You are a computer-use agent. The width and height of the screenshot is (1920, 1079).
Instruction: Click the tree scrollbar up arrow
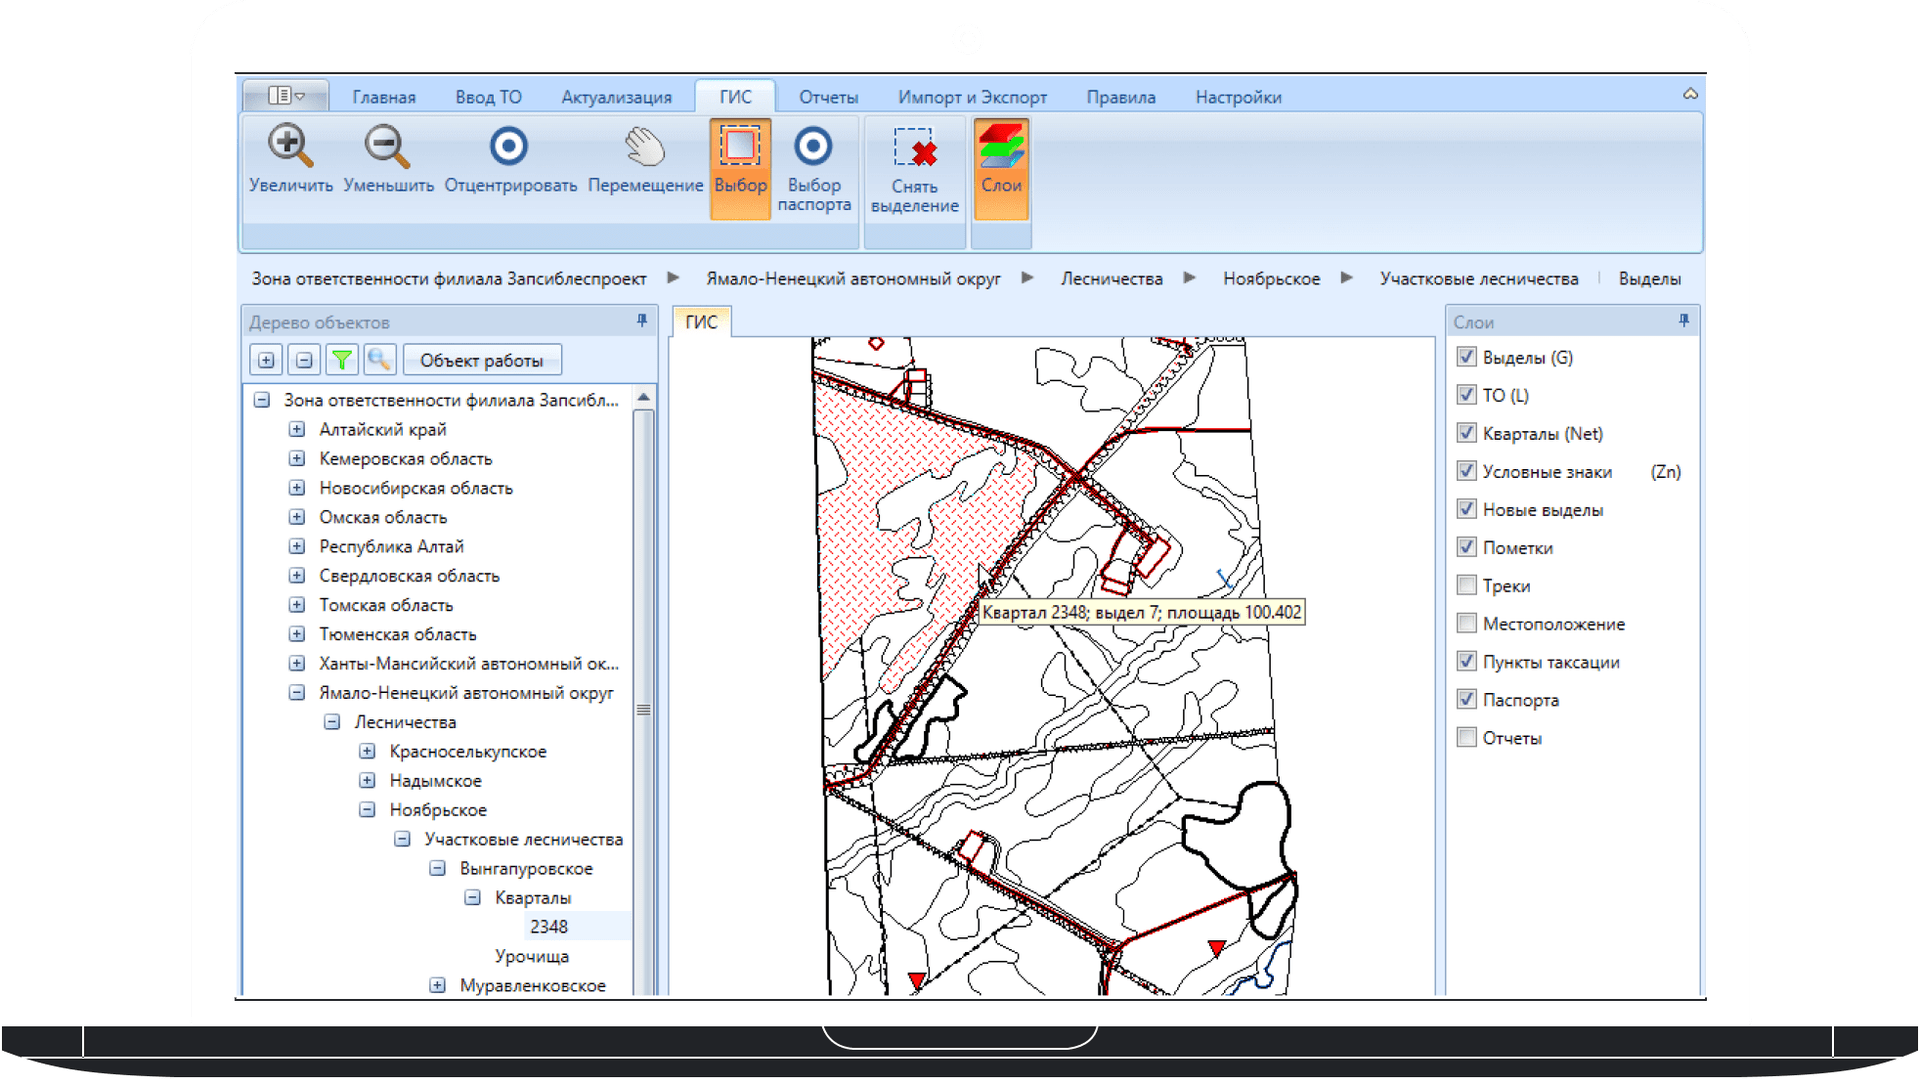click(643, 397)
